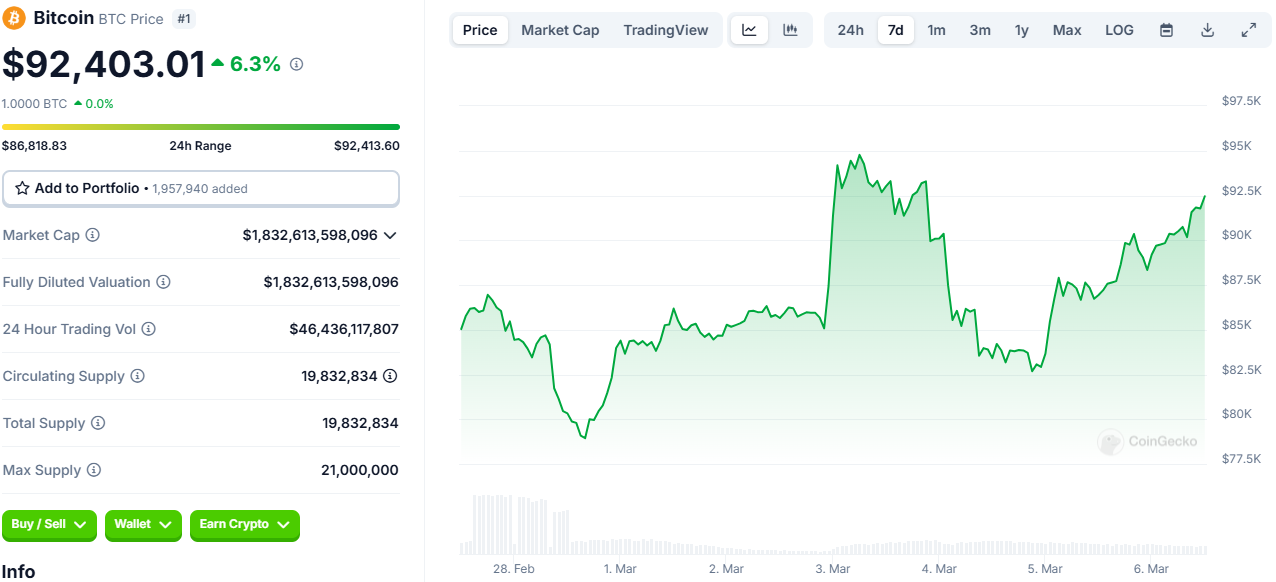Viewport: 1276px width, 582px height.
Task: Download chart data via download icon
Action: [1207, 30]
